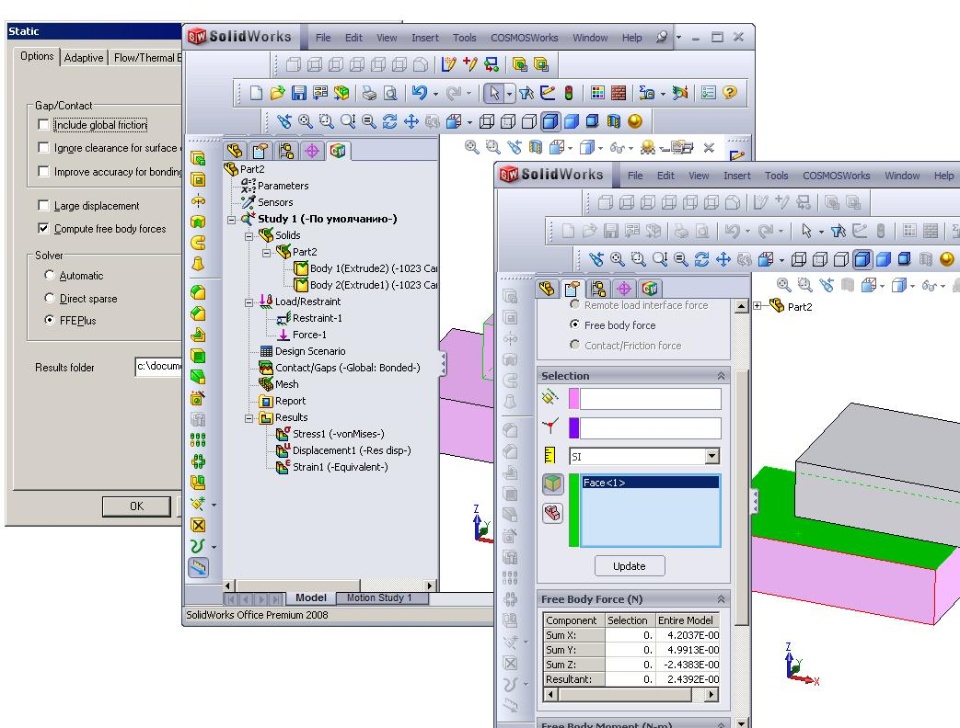Screen dimensions: 960x728
Task: Collapse the Load/Restraint tree node
Action: click(x=249, y=302)
